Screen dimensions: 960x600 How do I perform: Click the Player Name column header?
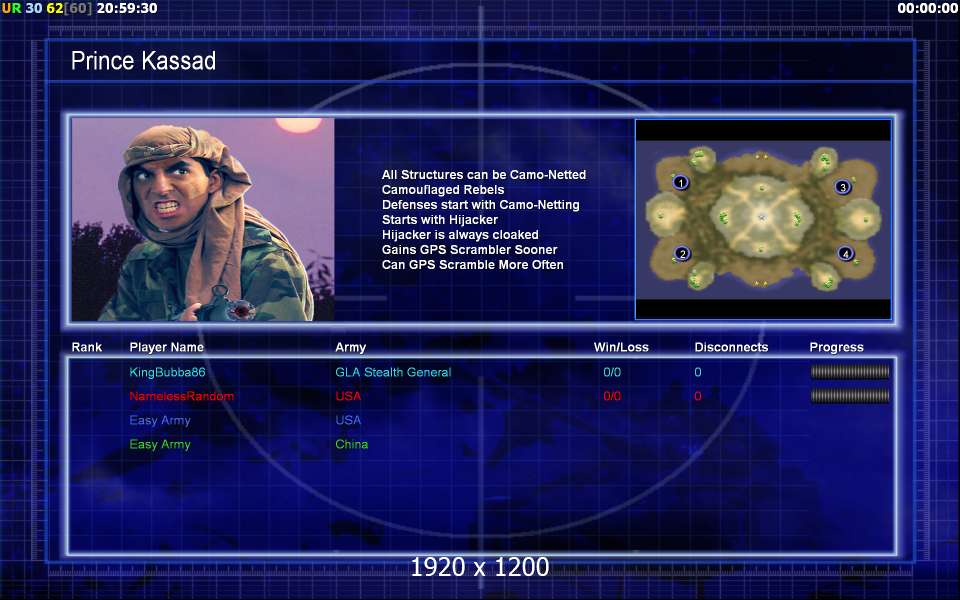click(167, 347)
